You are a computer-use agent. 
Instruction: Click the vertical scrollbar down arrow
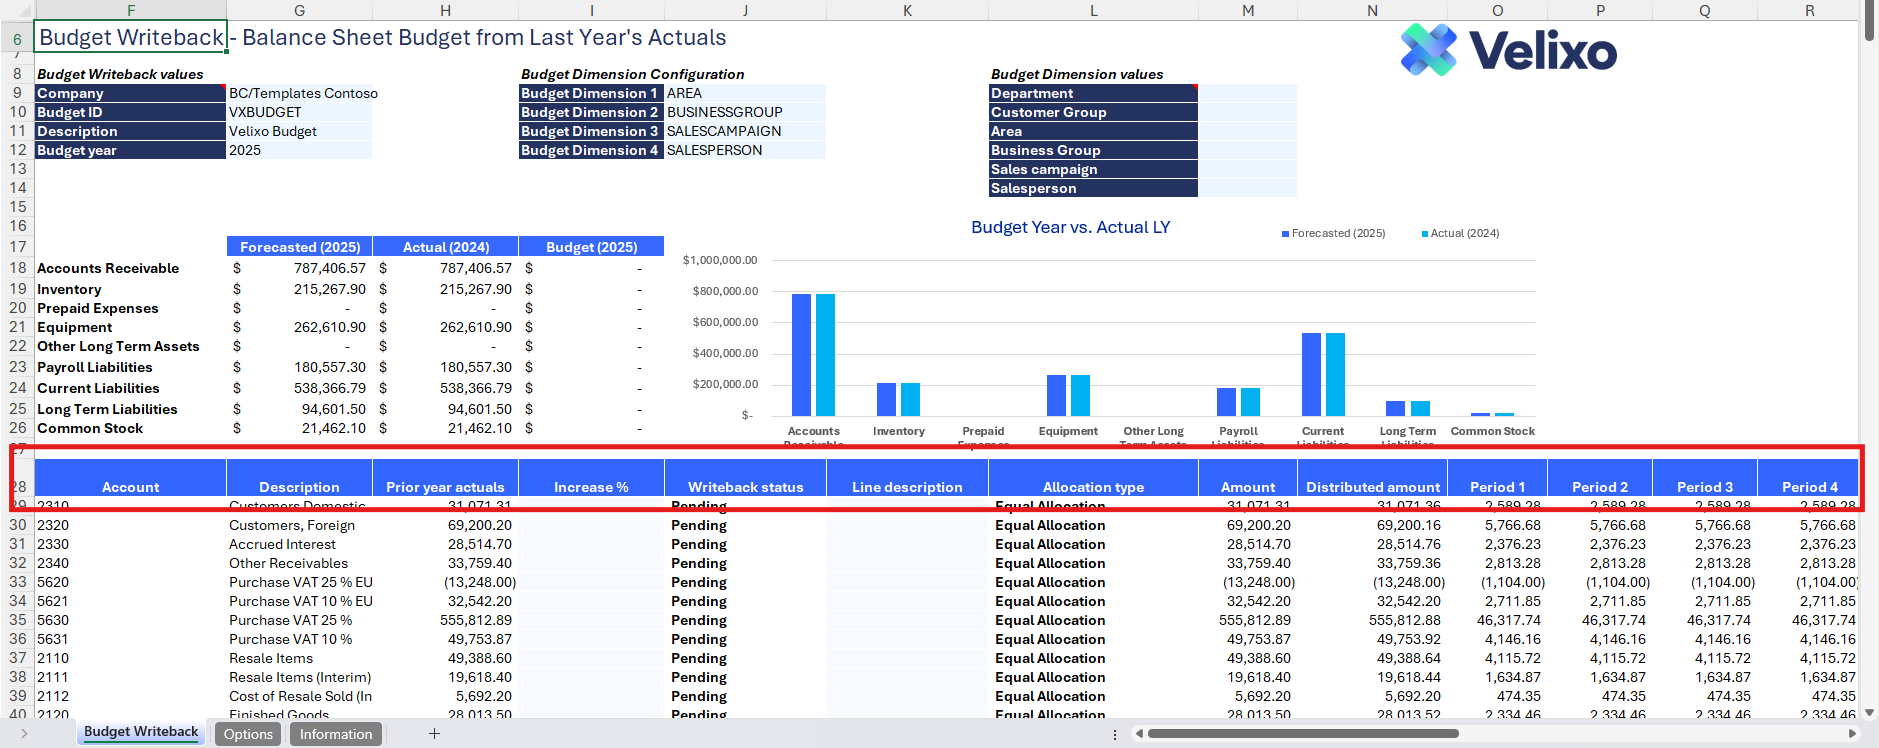[1869, 712]
